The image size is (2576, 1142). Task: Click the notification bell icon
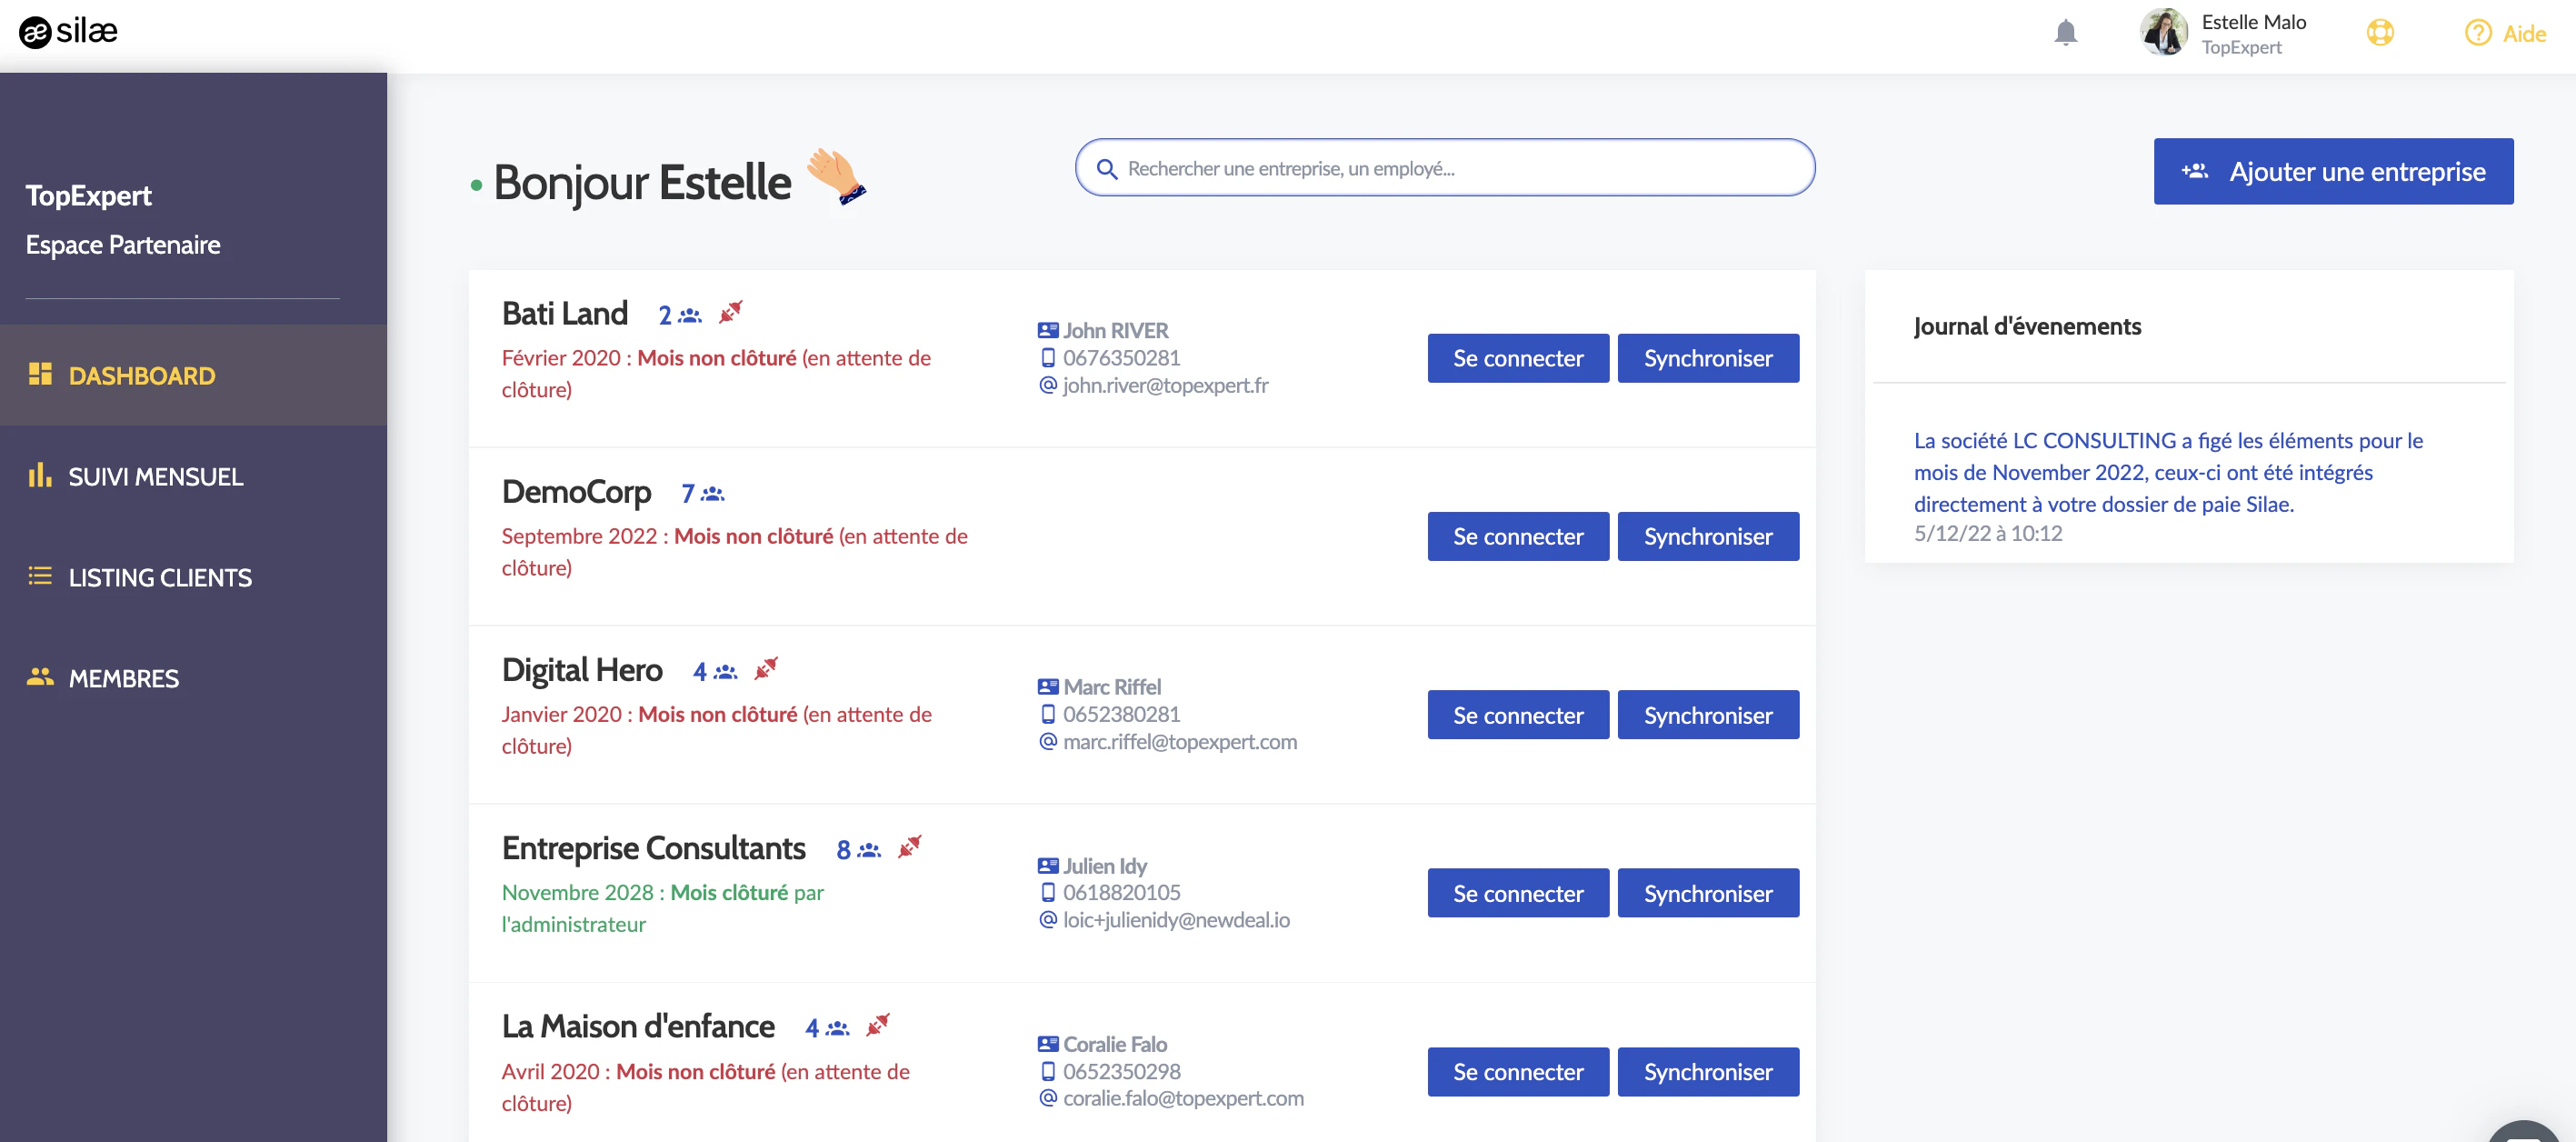click(x=2065, y=33)
